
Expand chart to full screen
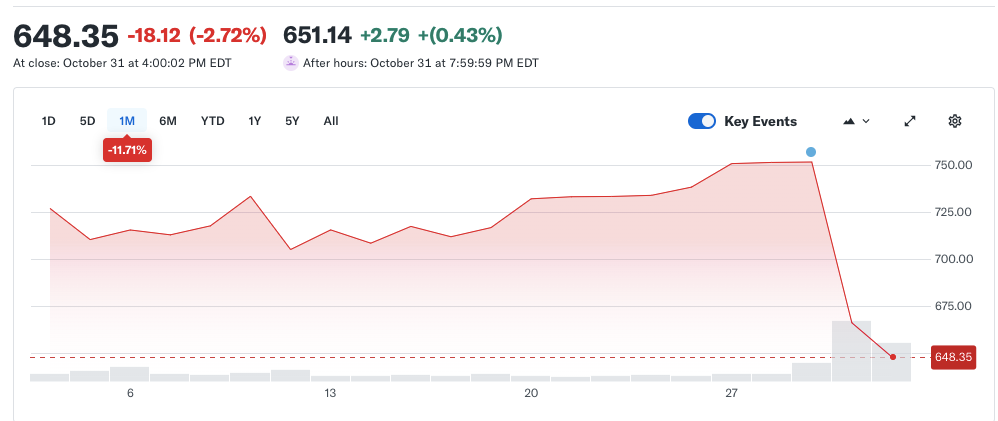[910, 121]
